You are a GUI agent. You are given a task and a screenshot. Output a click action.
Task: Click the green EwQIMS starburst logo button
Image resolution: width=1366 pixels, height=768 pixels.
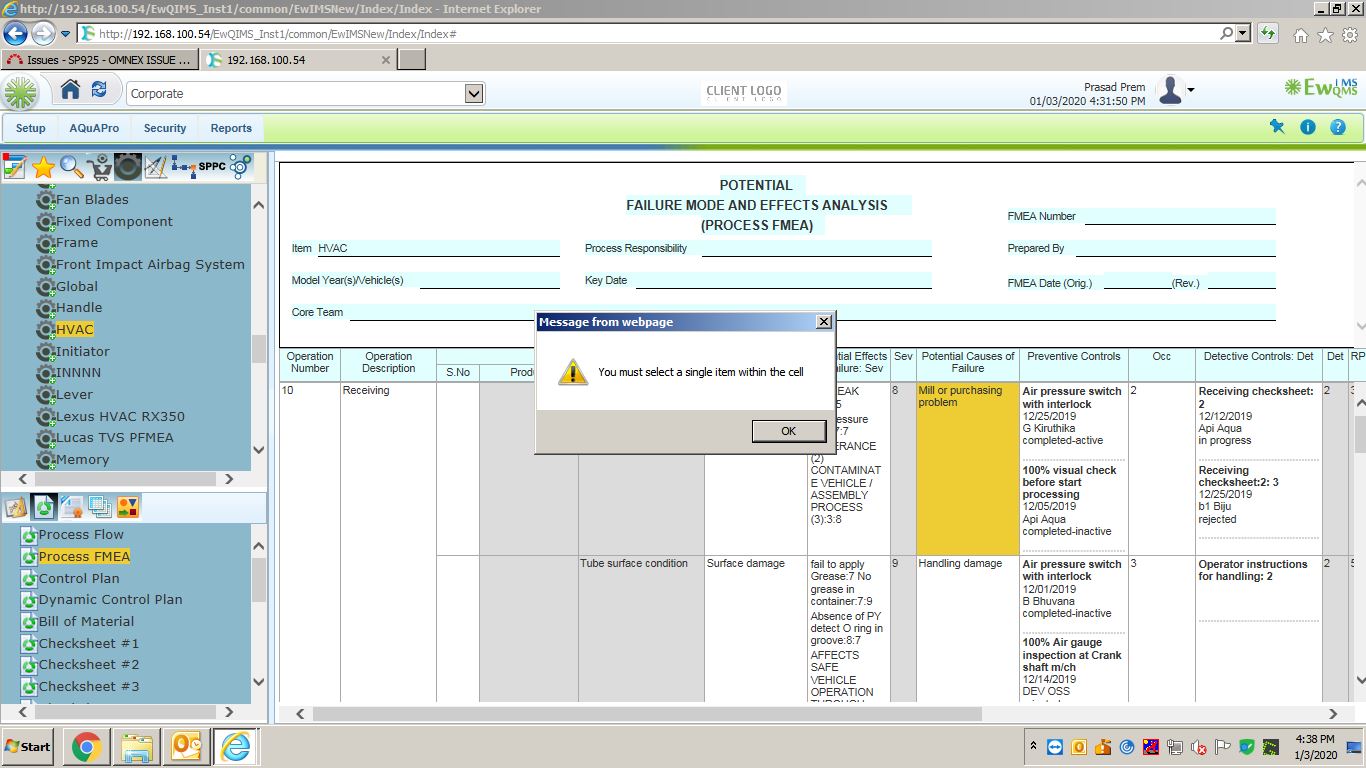(20, 93)
